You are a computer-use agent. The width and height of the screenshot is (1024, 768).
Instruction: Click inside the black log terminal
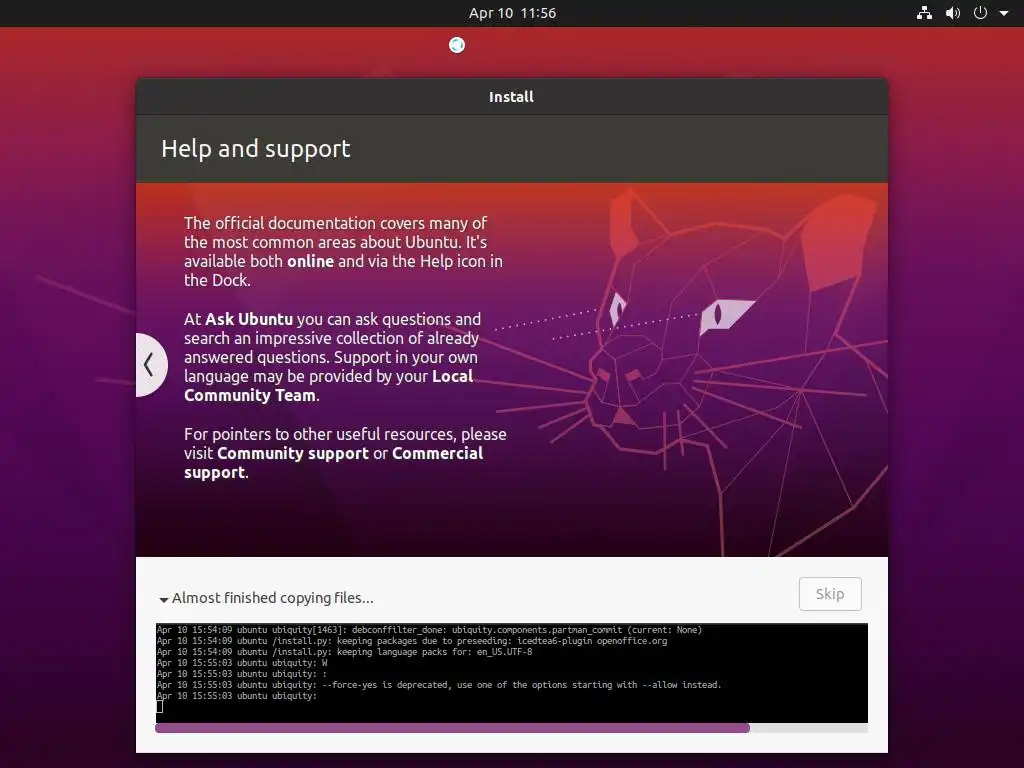click(511, 673)
